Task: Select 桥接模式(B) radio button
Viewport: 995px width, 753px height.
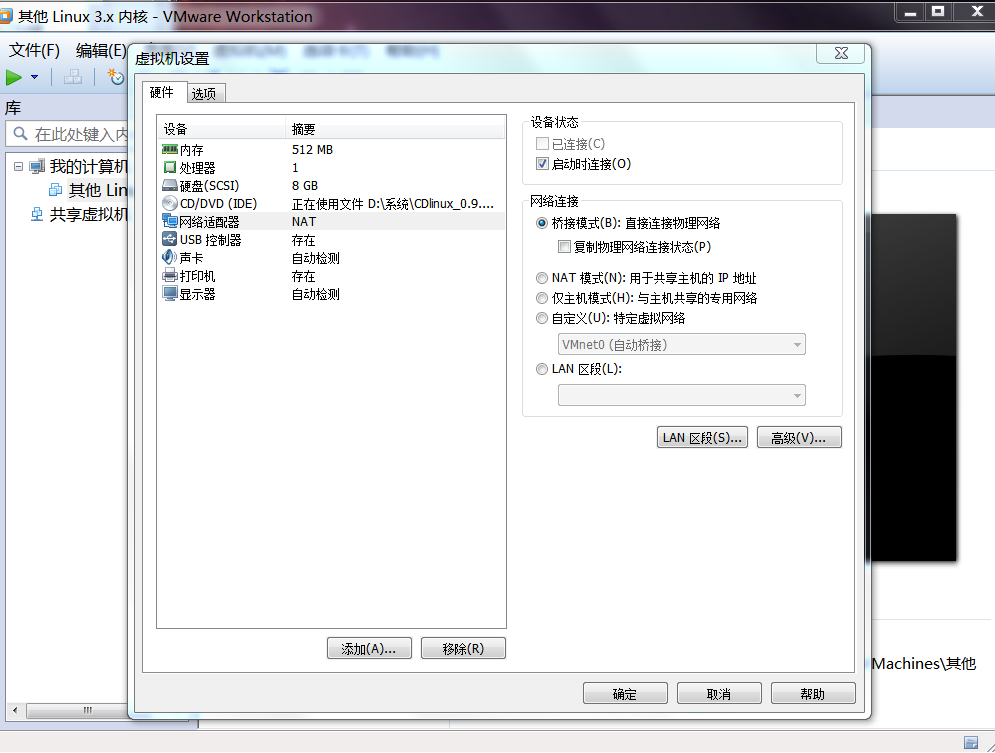Action: 541,223
